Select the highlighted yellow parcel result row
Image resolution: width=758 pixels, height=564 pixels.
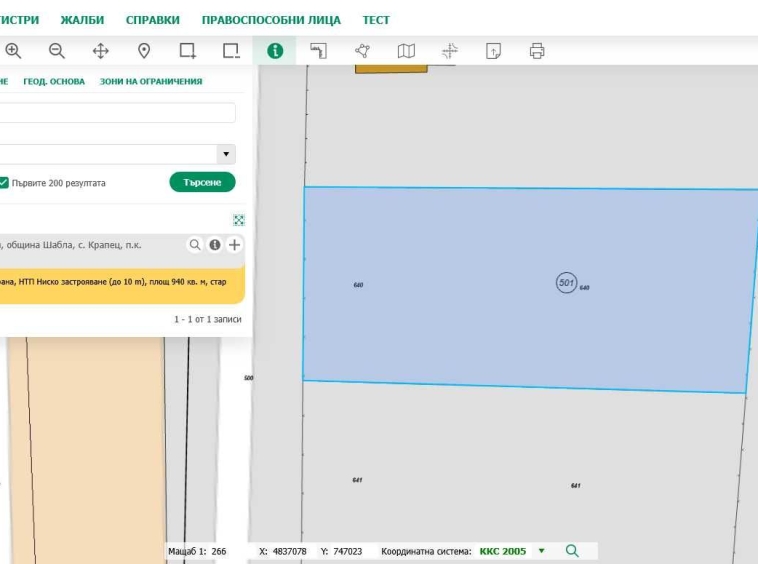tap(120, 283)
